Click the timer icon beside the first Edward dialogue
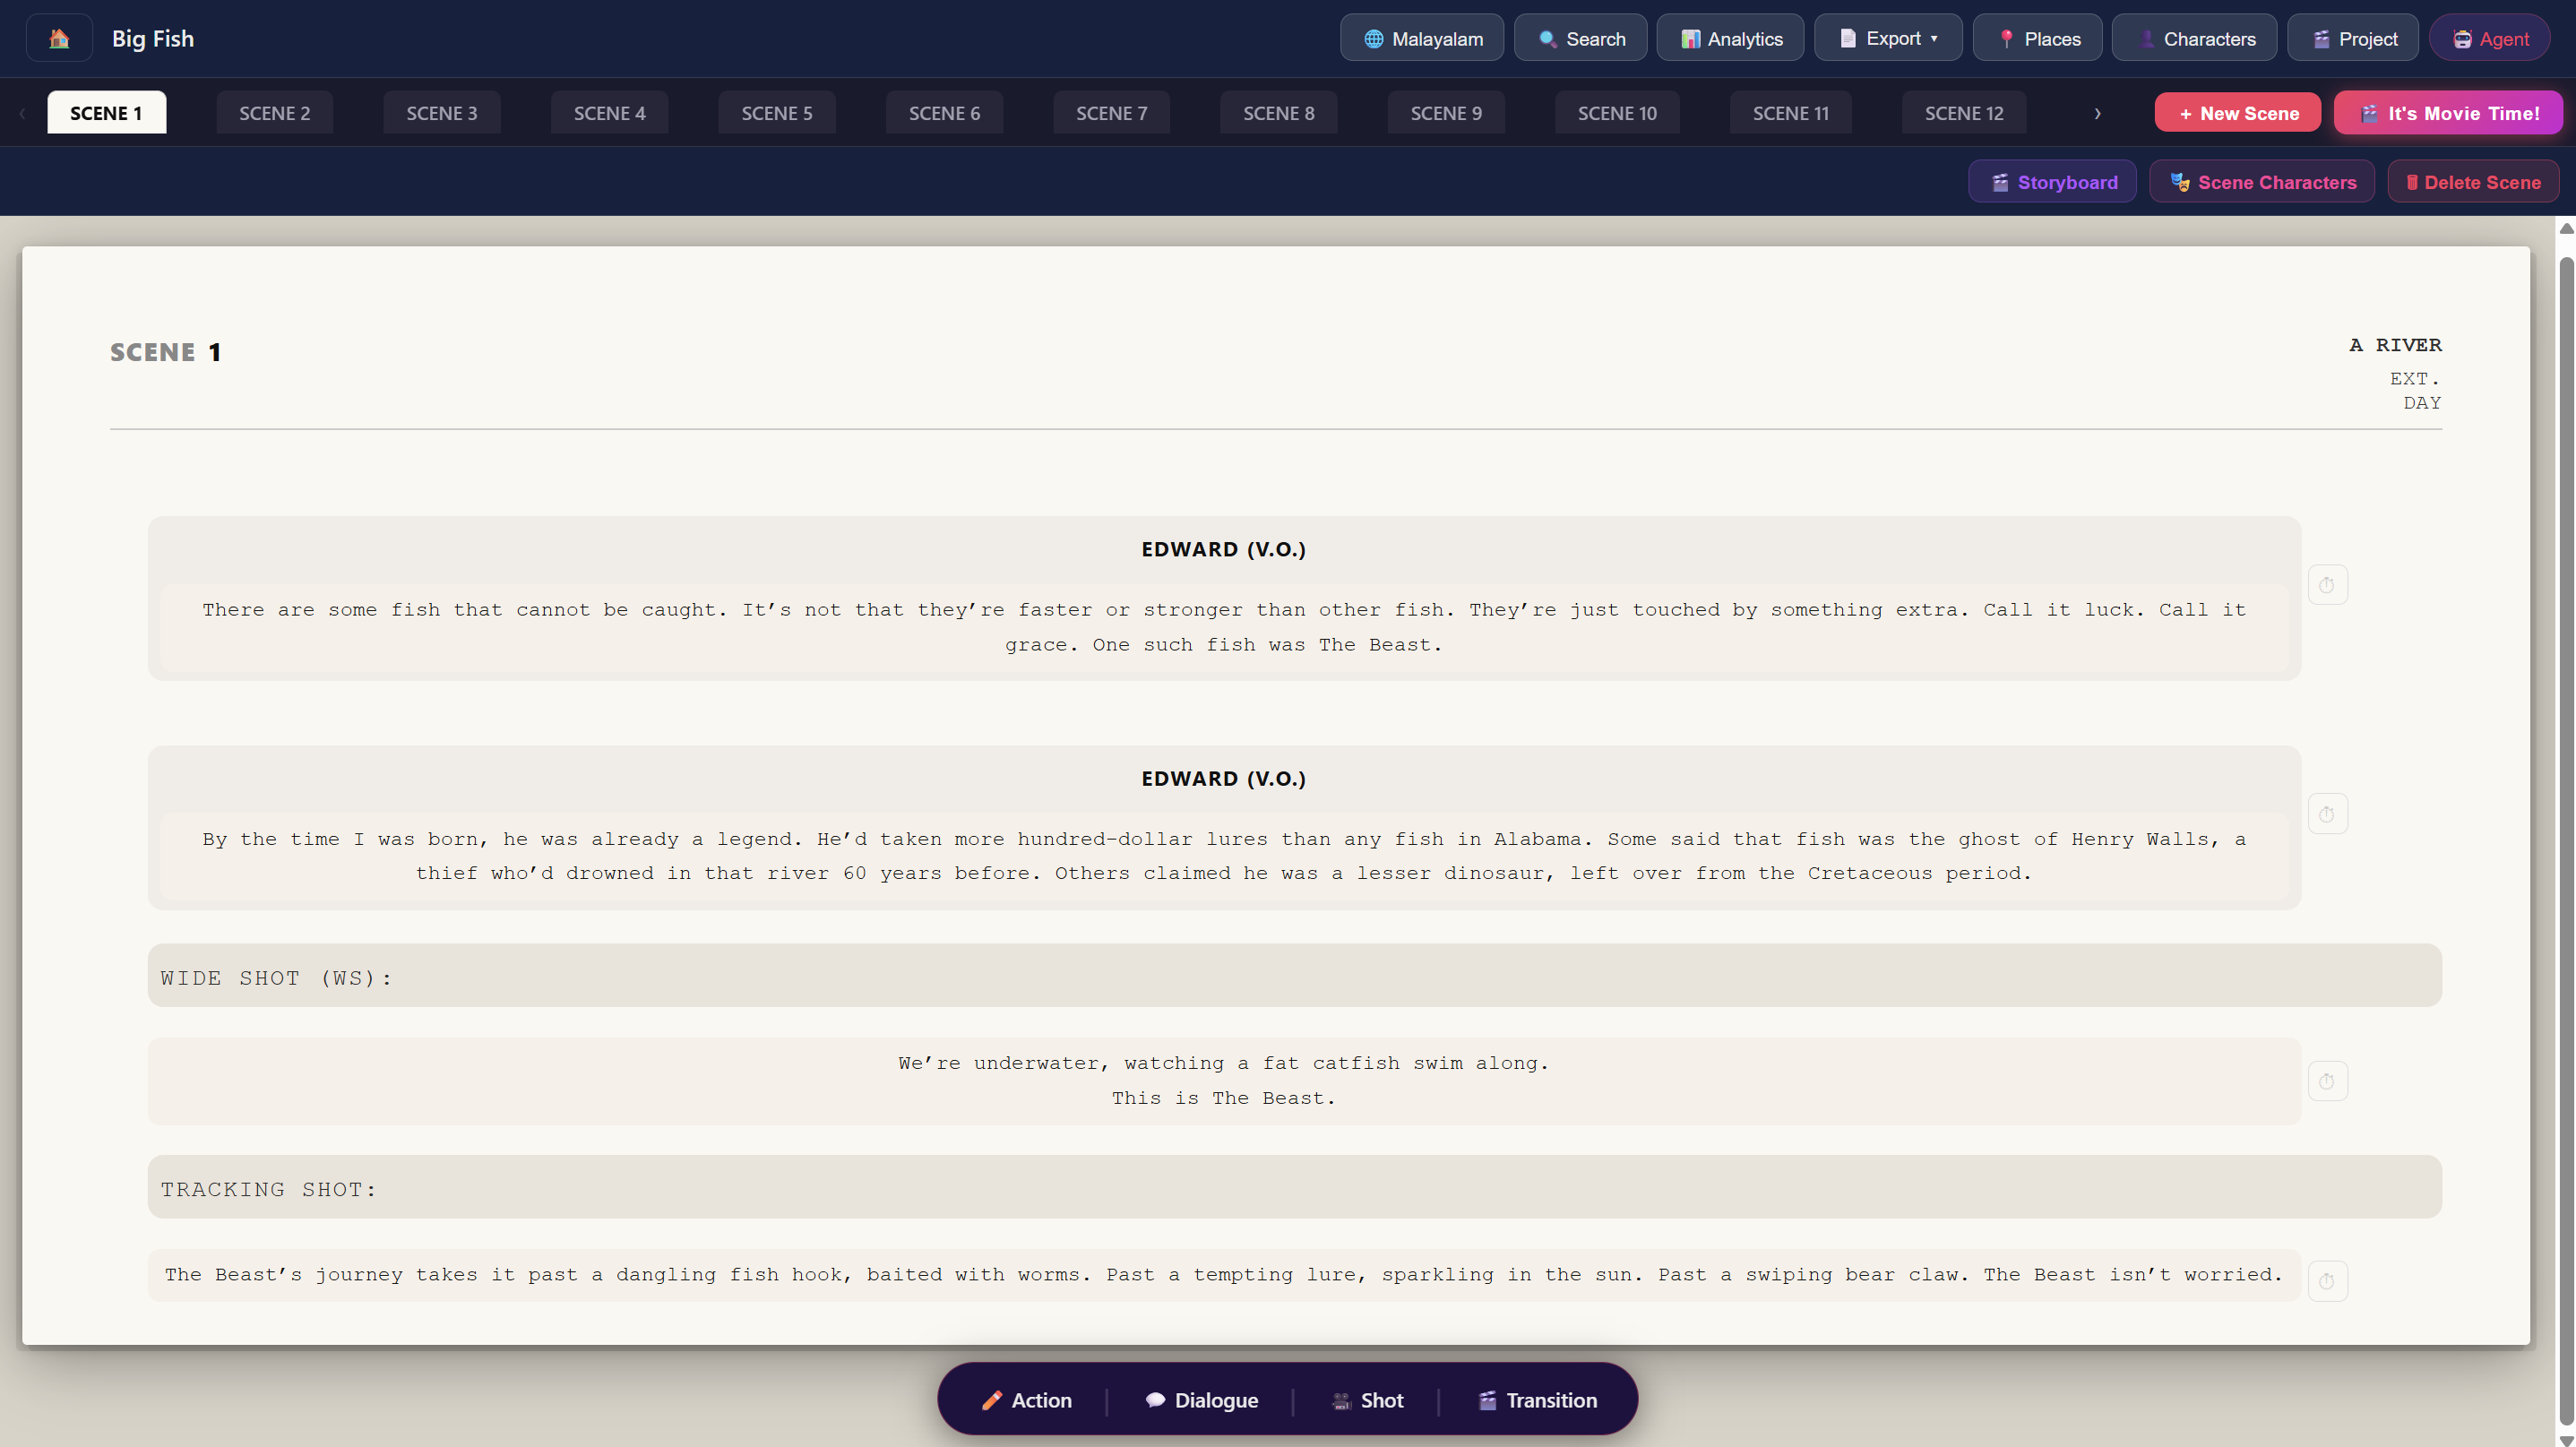The height and width of the screenshot is (1447, 2576). (2327, 585)
